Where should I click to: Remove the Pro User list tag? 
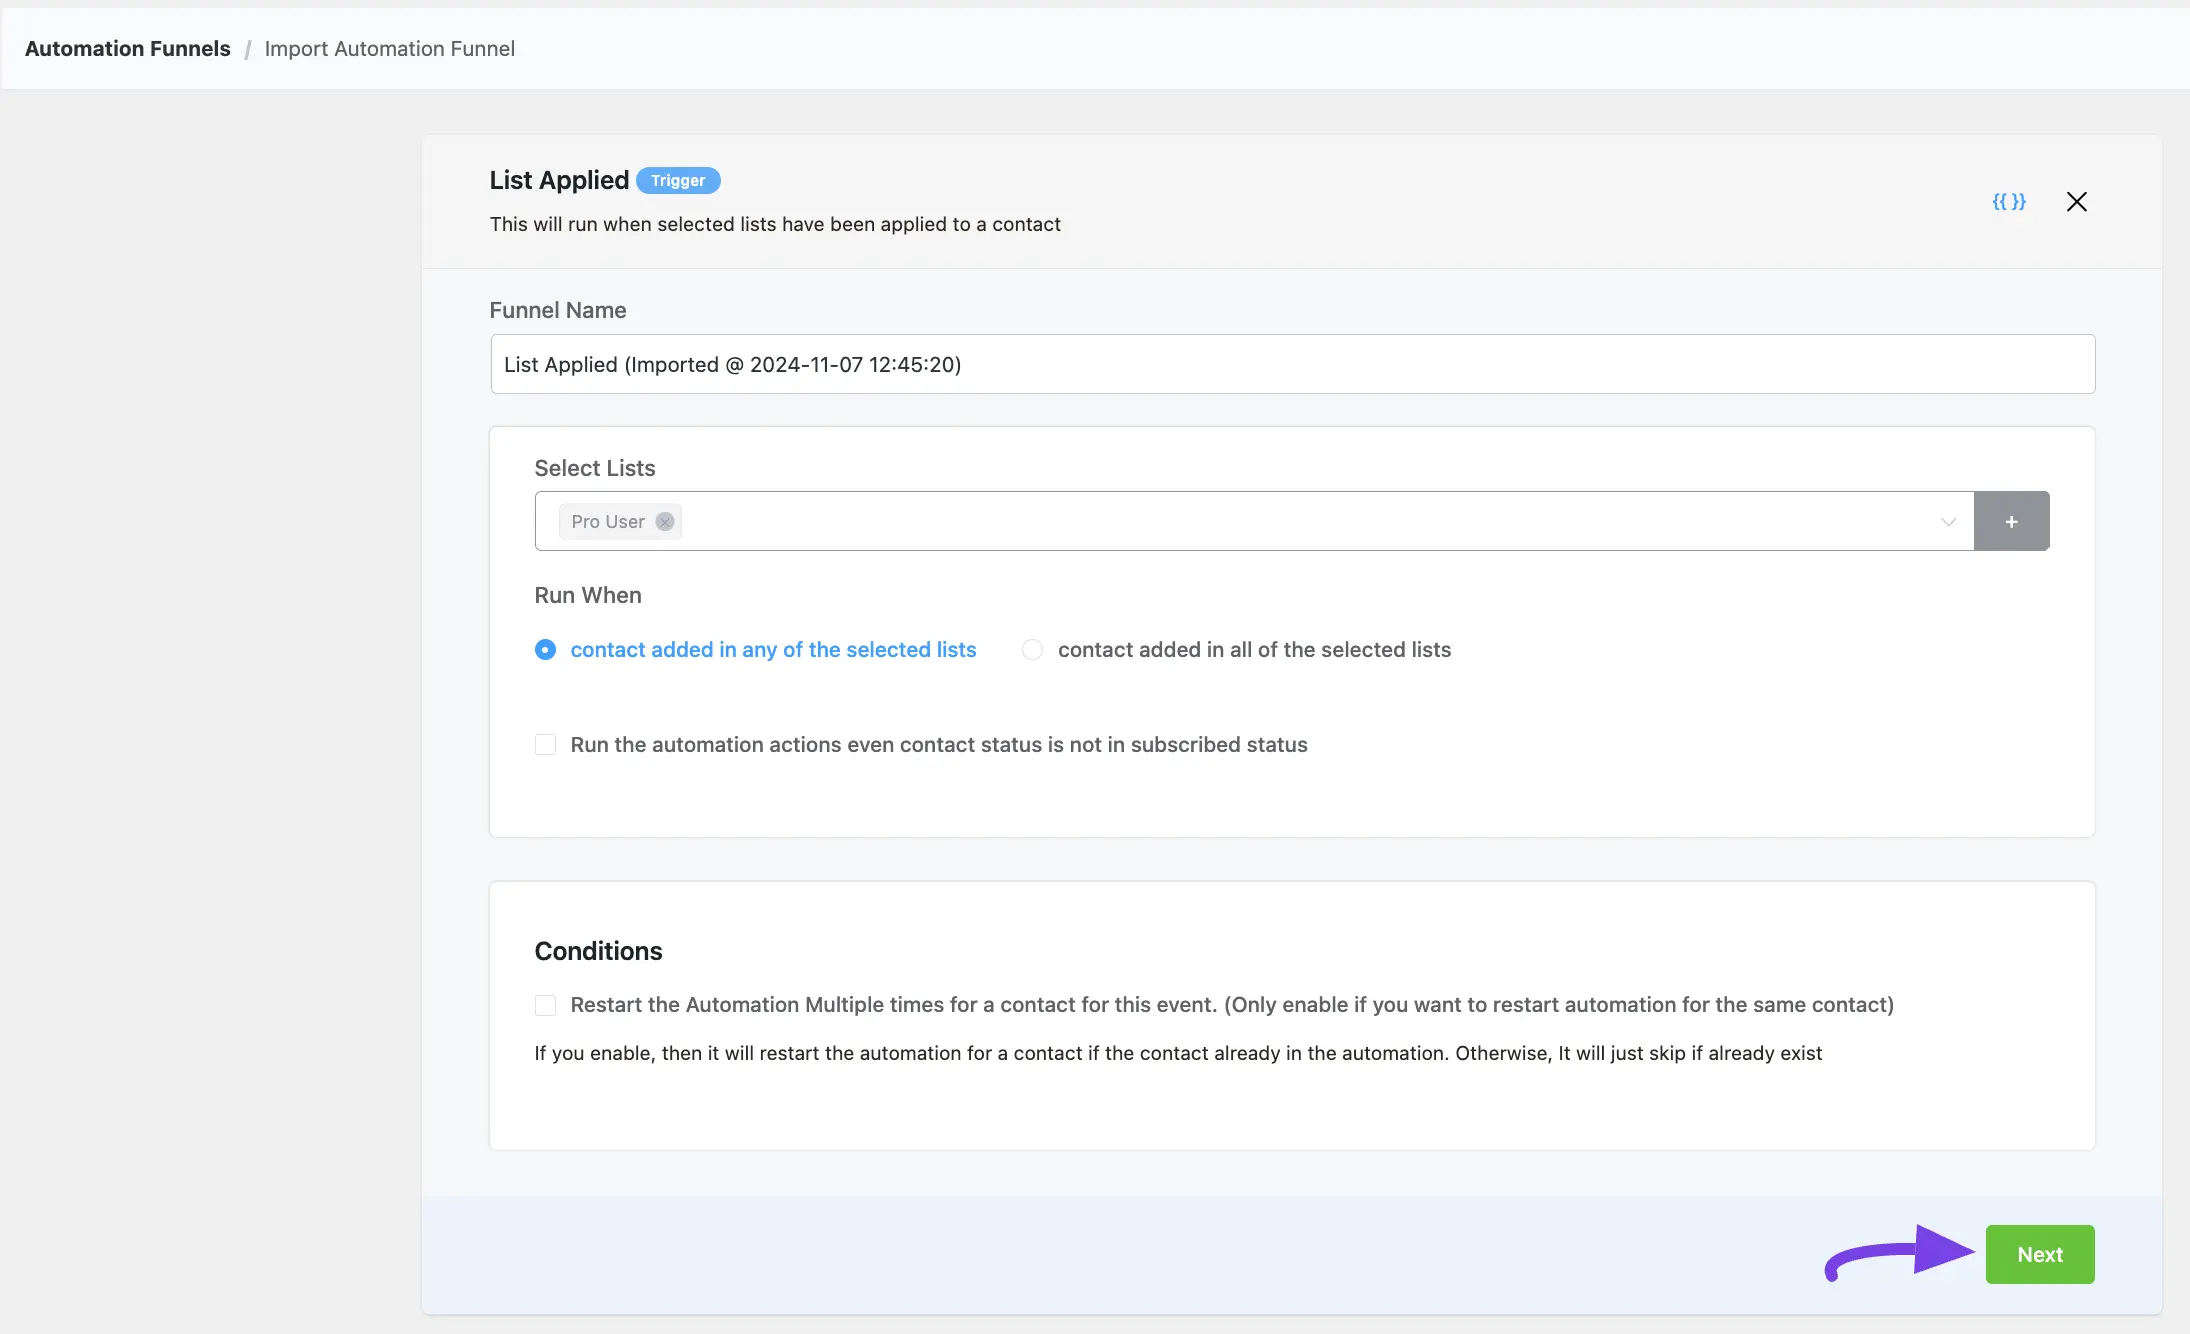click(665, 522)
